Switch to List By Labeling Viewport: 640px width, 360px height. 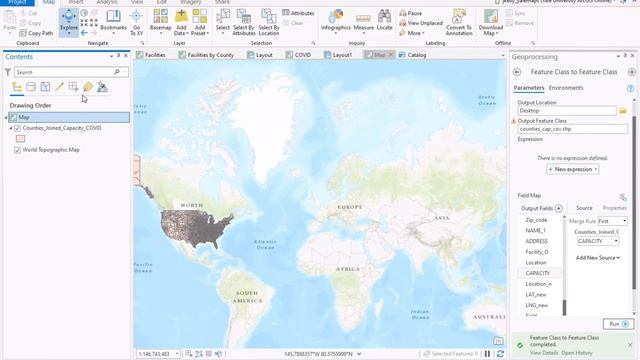click(88, 87)
